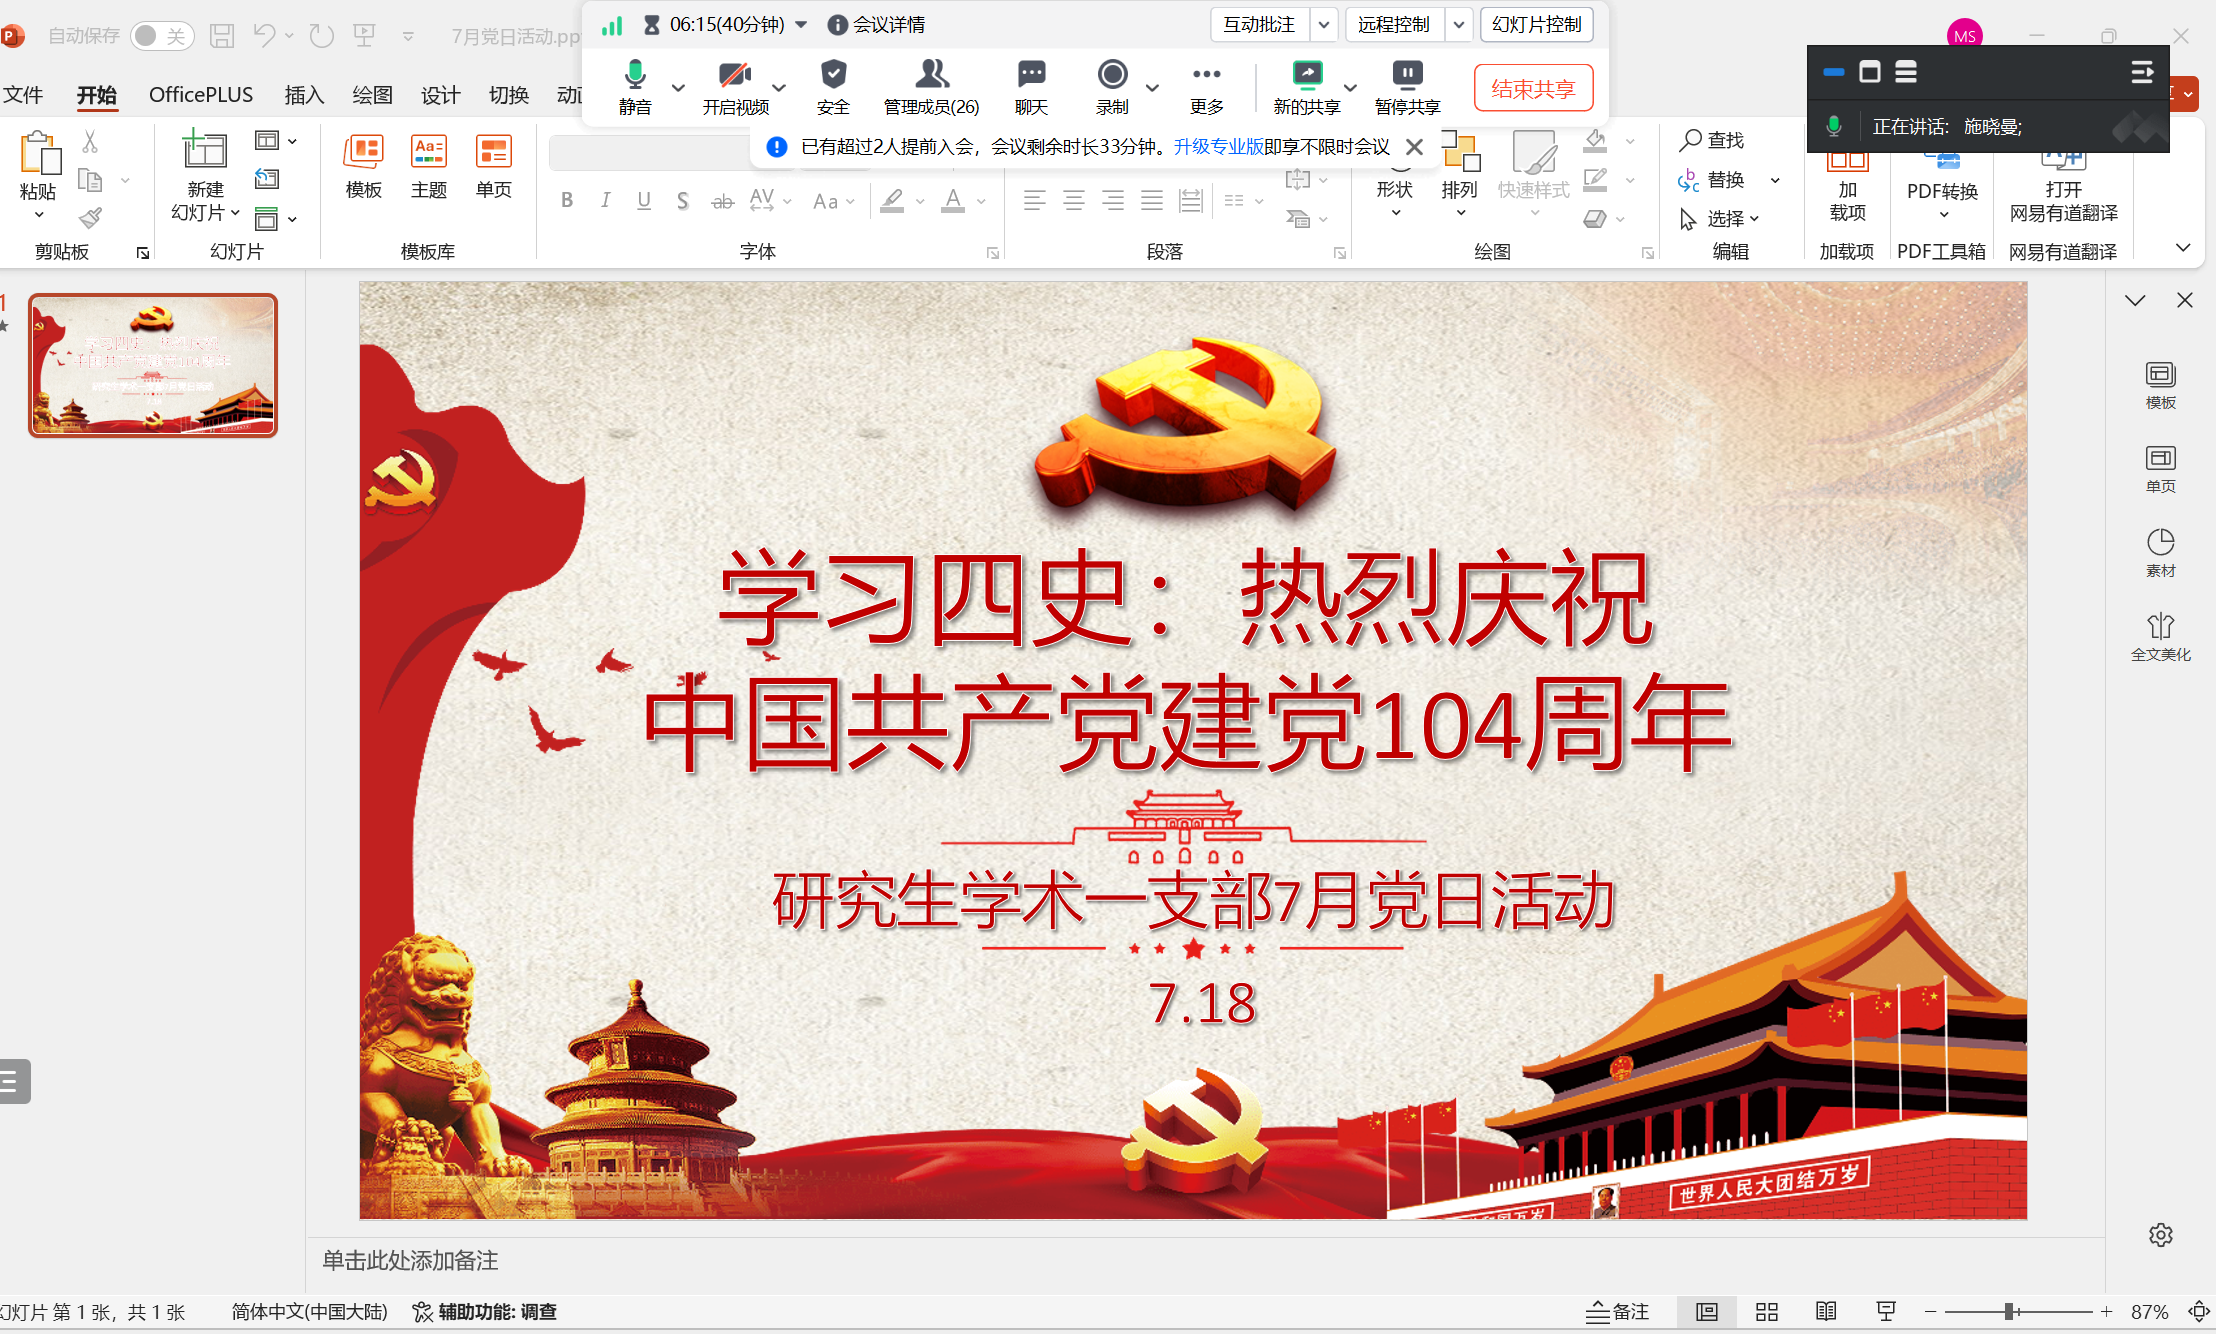Expand the 互动批注 dropdown arrow
The height and width of the screenshot is (1334, 2216).
(x=1323, y=25)
